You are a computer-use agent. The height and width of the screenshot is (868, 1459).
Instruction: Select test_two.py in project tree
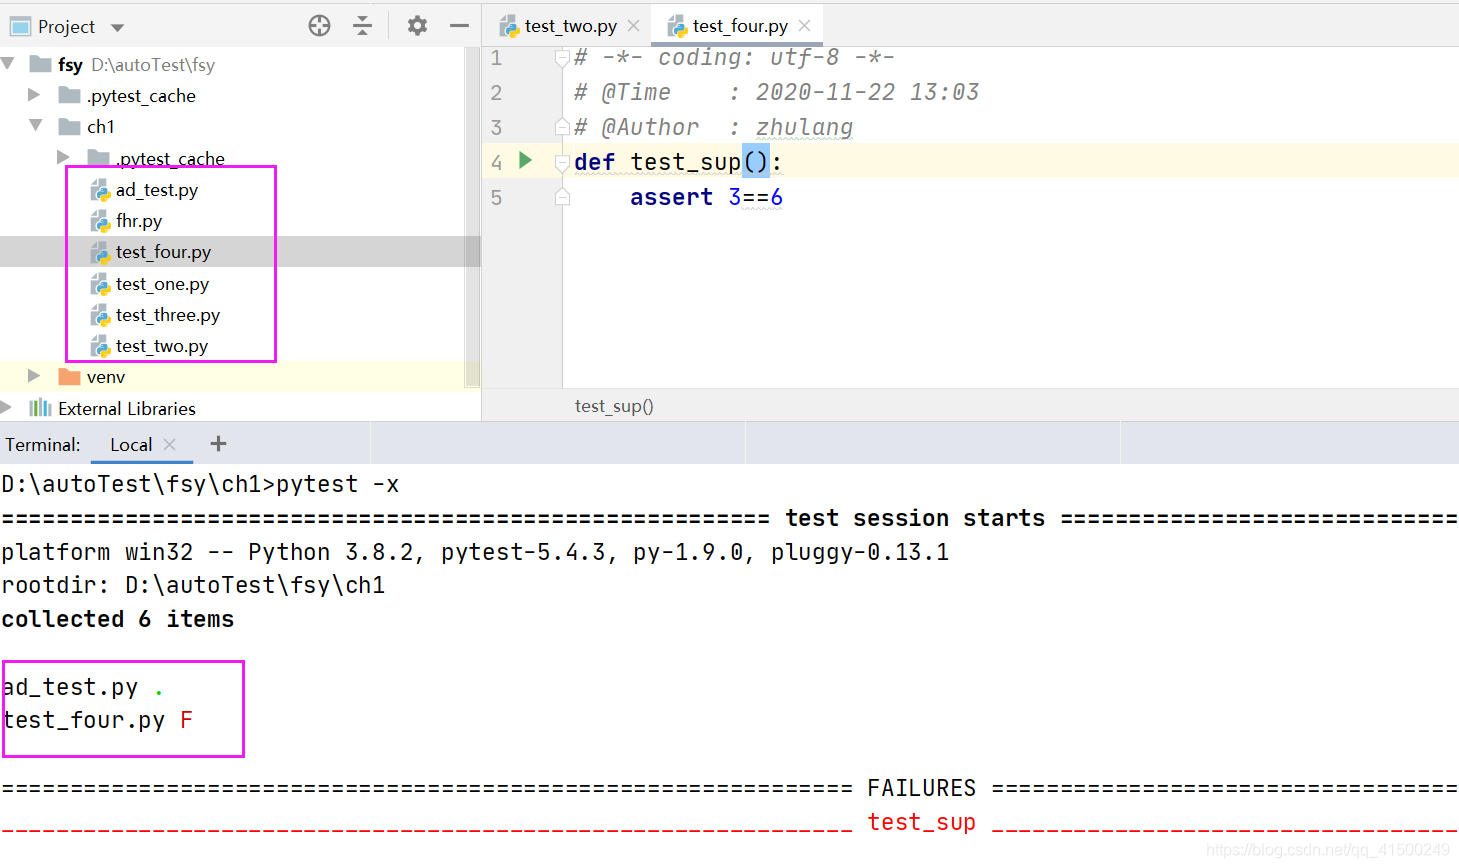[x=162, y=346]
